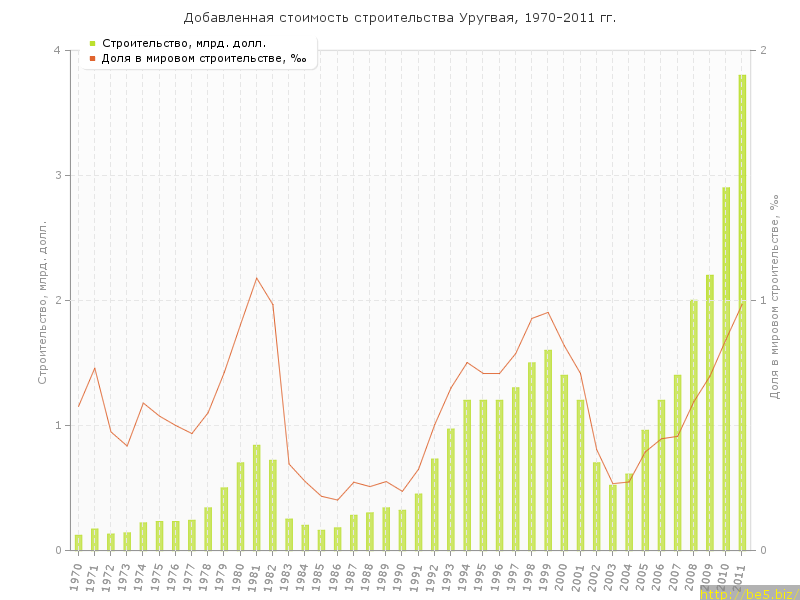
Task: Click the value 2 on right y-axis
Action: (x=764, y=50)
